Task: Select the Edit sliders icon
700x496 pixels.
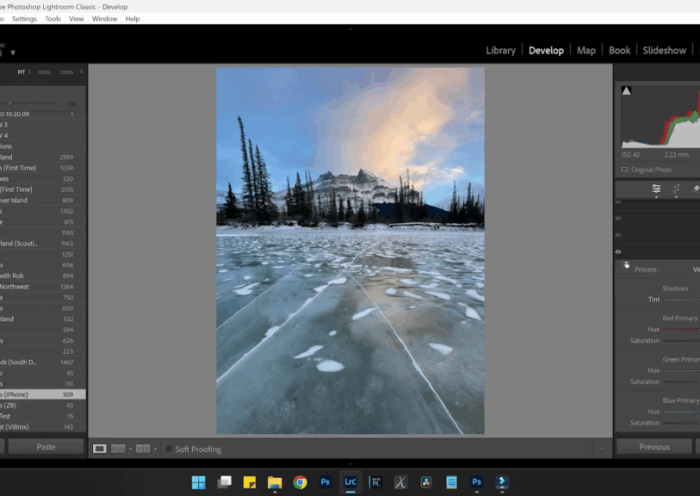Action: coord(656,188)
